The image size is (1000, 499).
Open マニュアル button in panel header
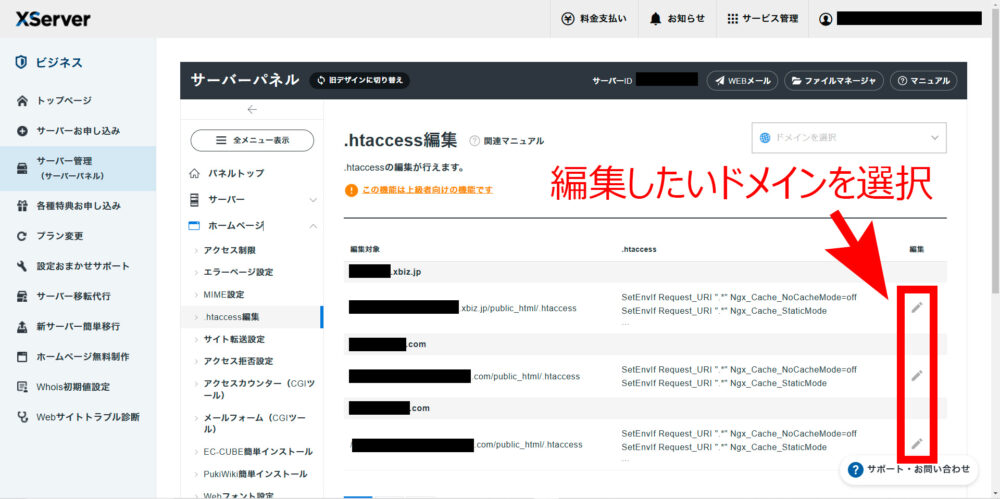tap(923, 81)
